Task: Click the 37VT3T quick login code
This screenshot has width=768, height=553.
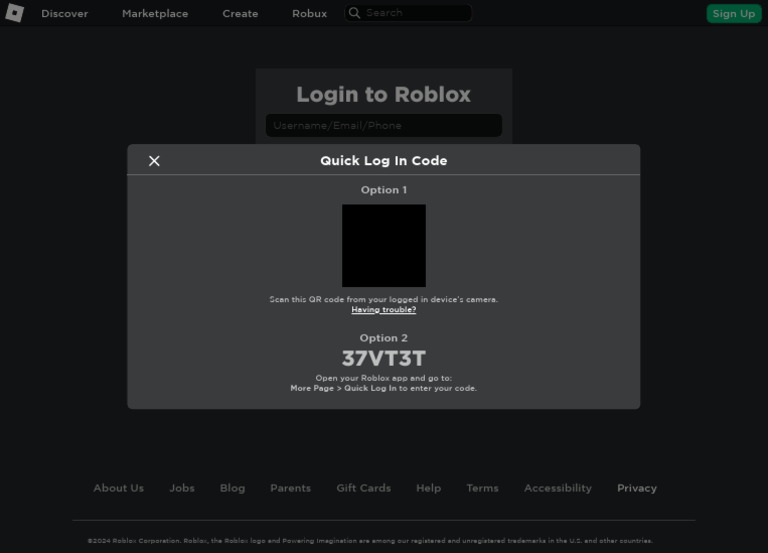Action: tap(384, 358)
